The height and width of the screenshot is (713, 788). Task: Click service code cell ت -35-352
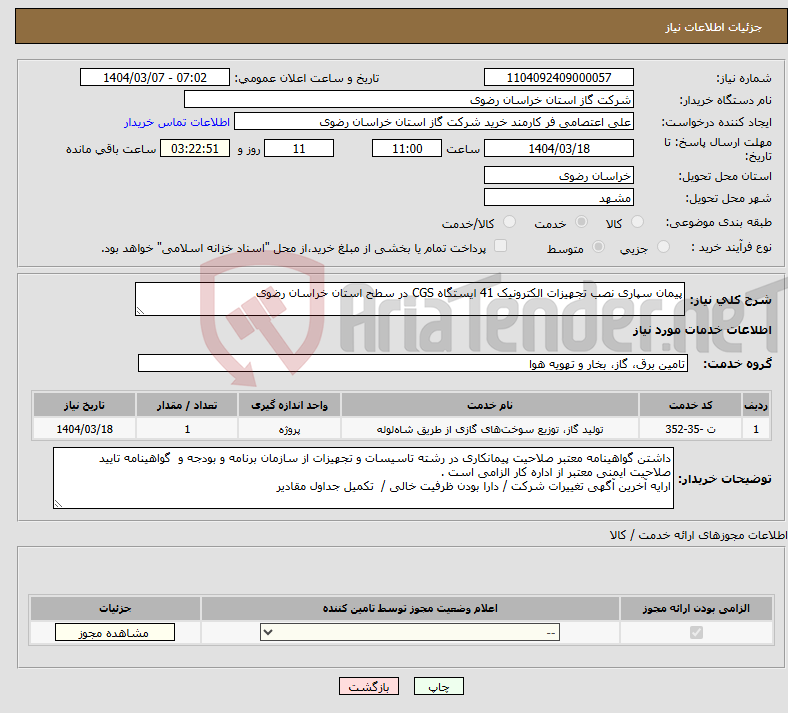691,429
